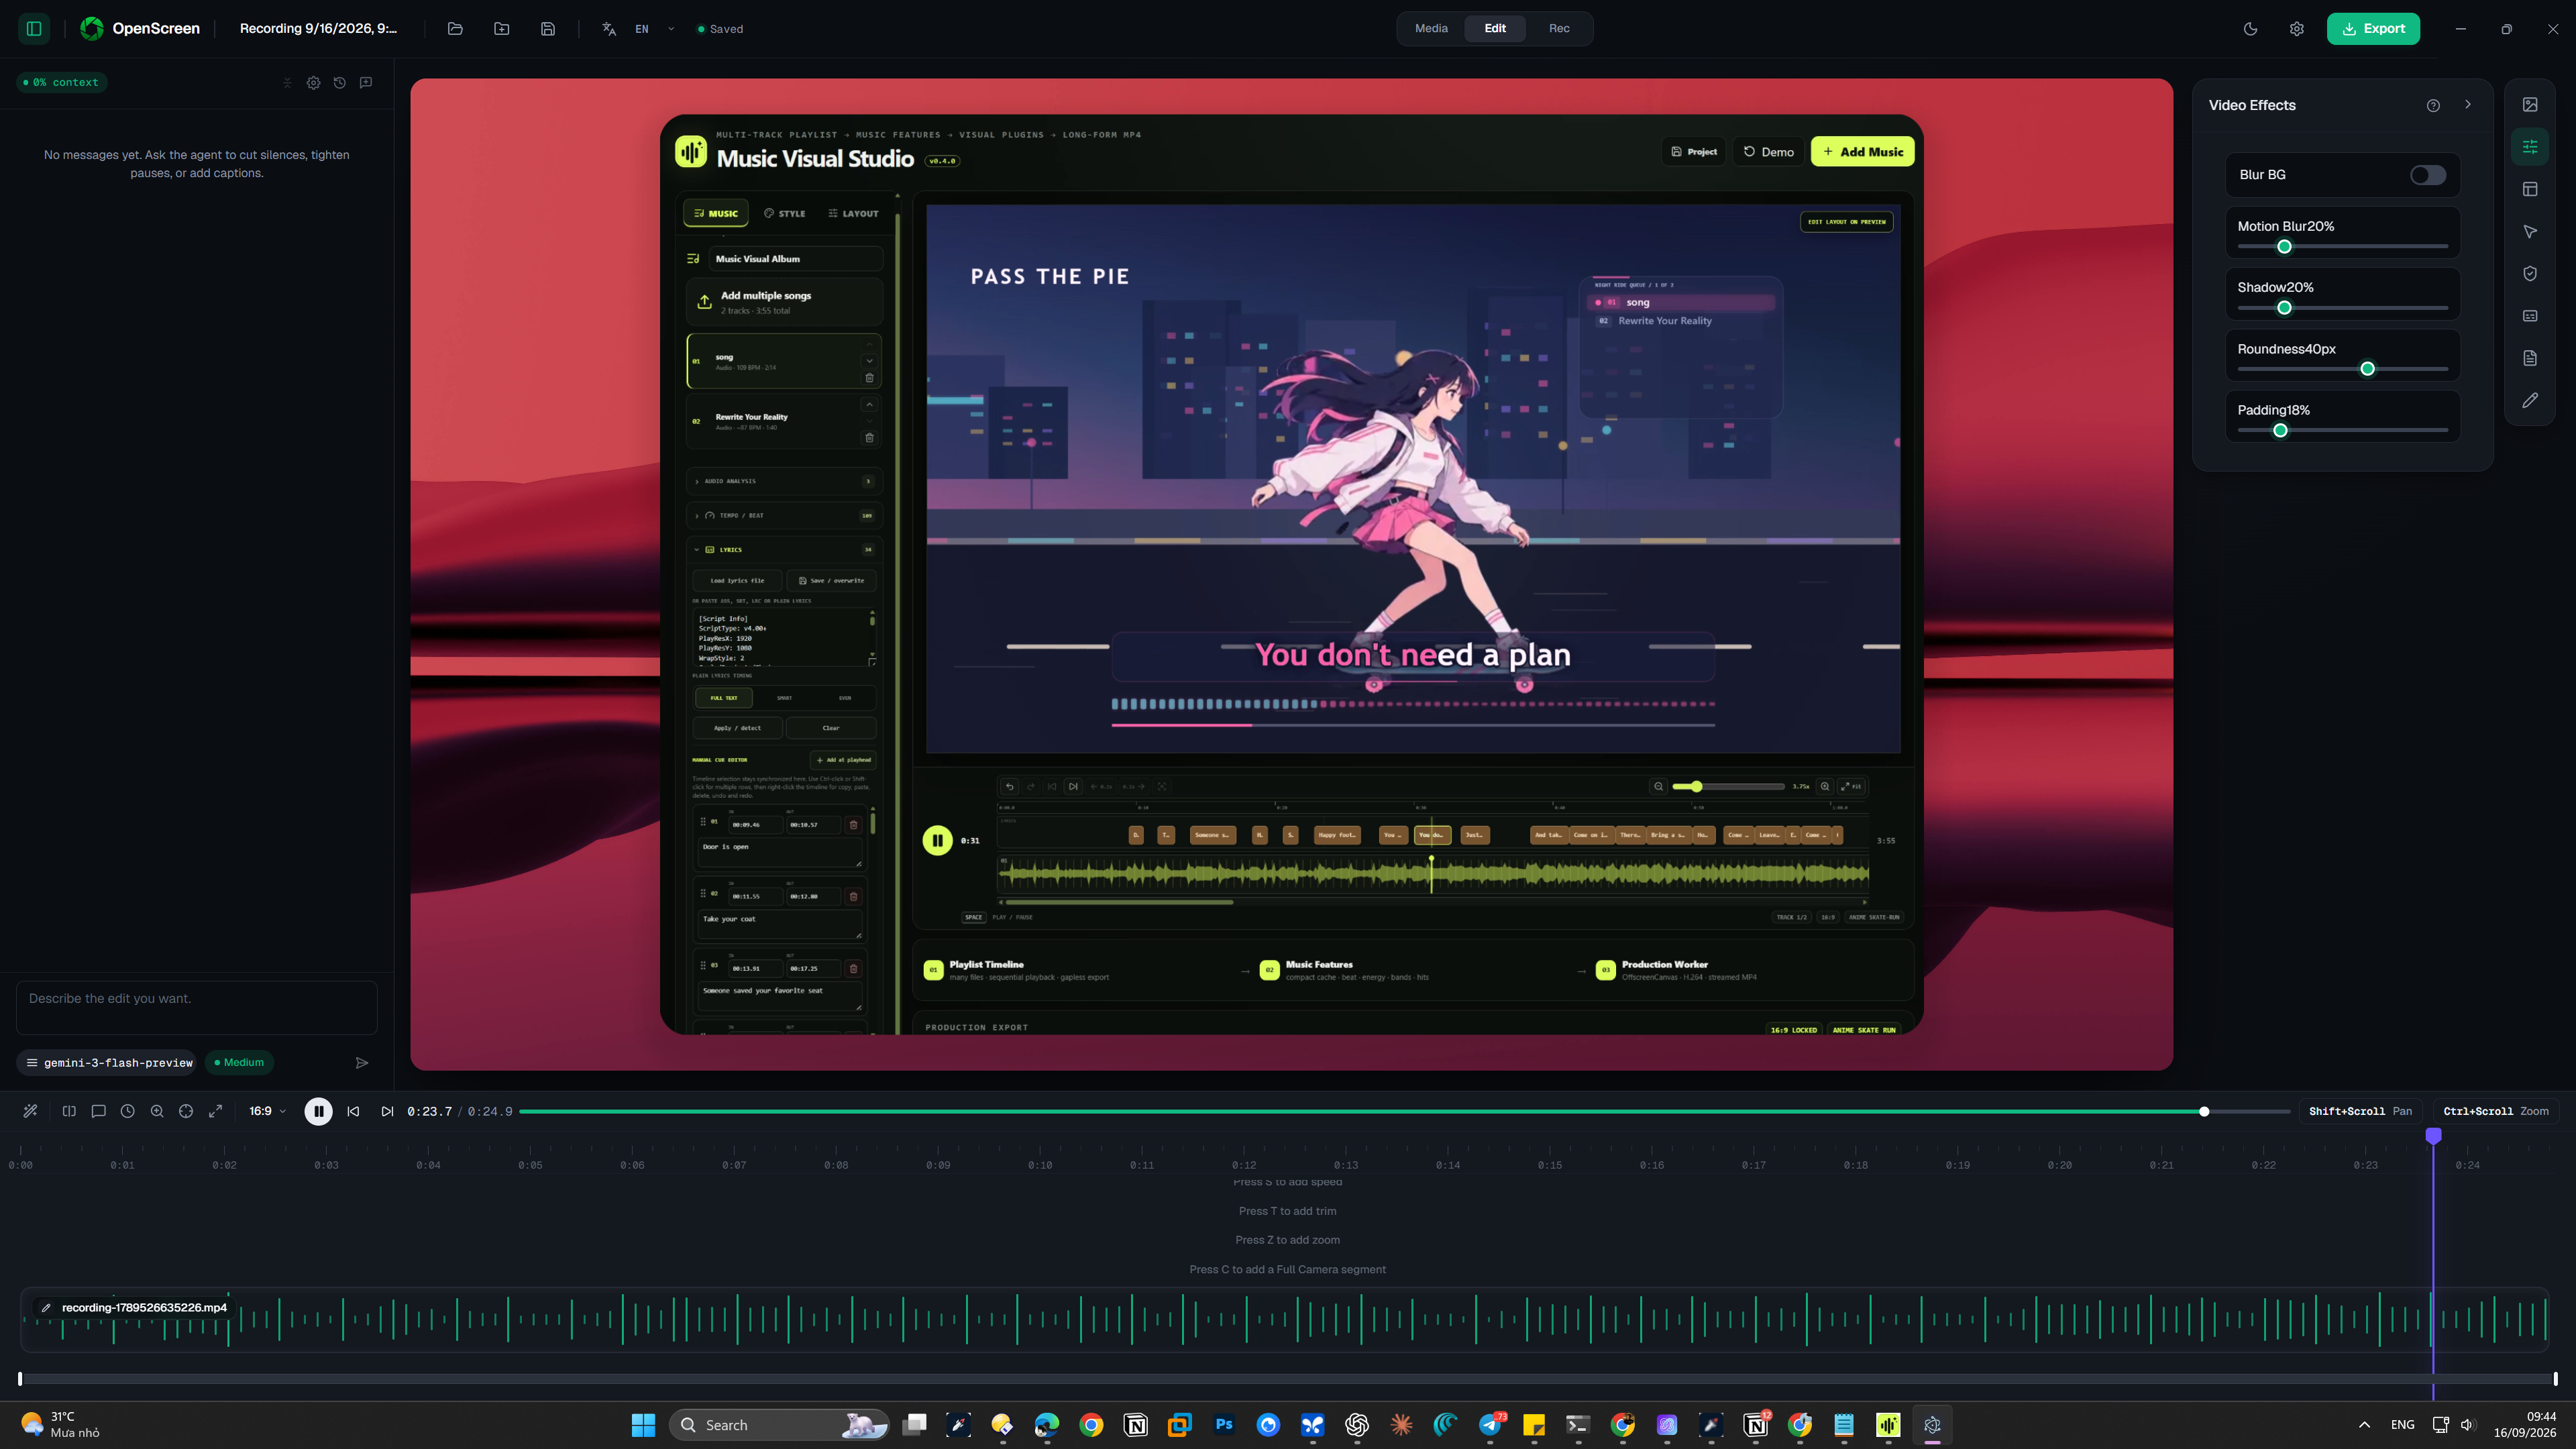The height and width of the screenshot is (1449, 2576).
Task: Open the pencil annotation panel icon
Action: click(2530, 400)
